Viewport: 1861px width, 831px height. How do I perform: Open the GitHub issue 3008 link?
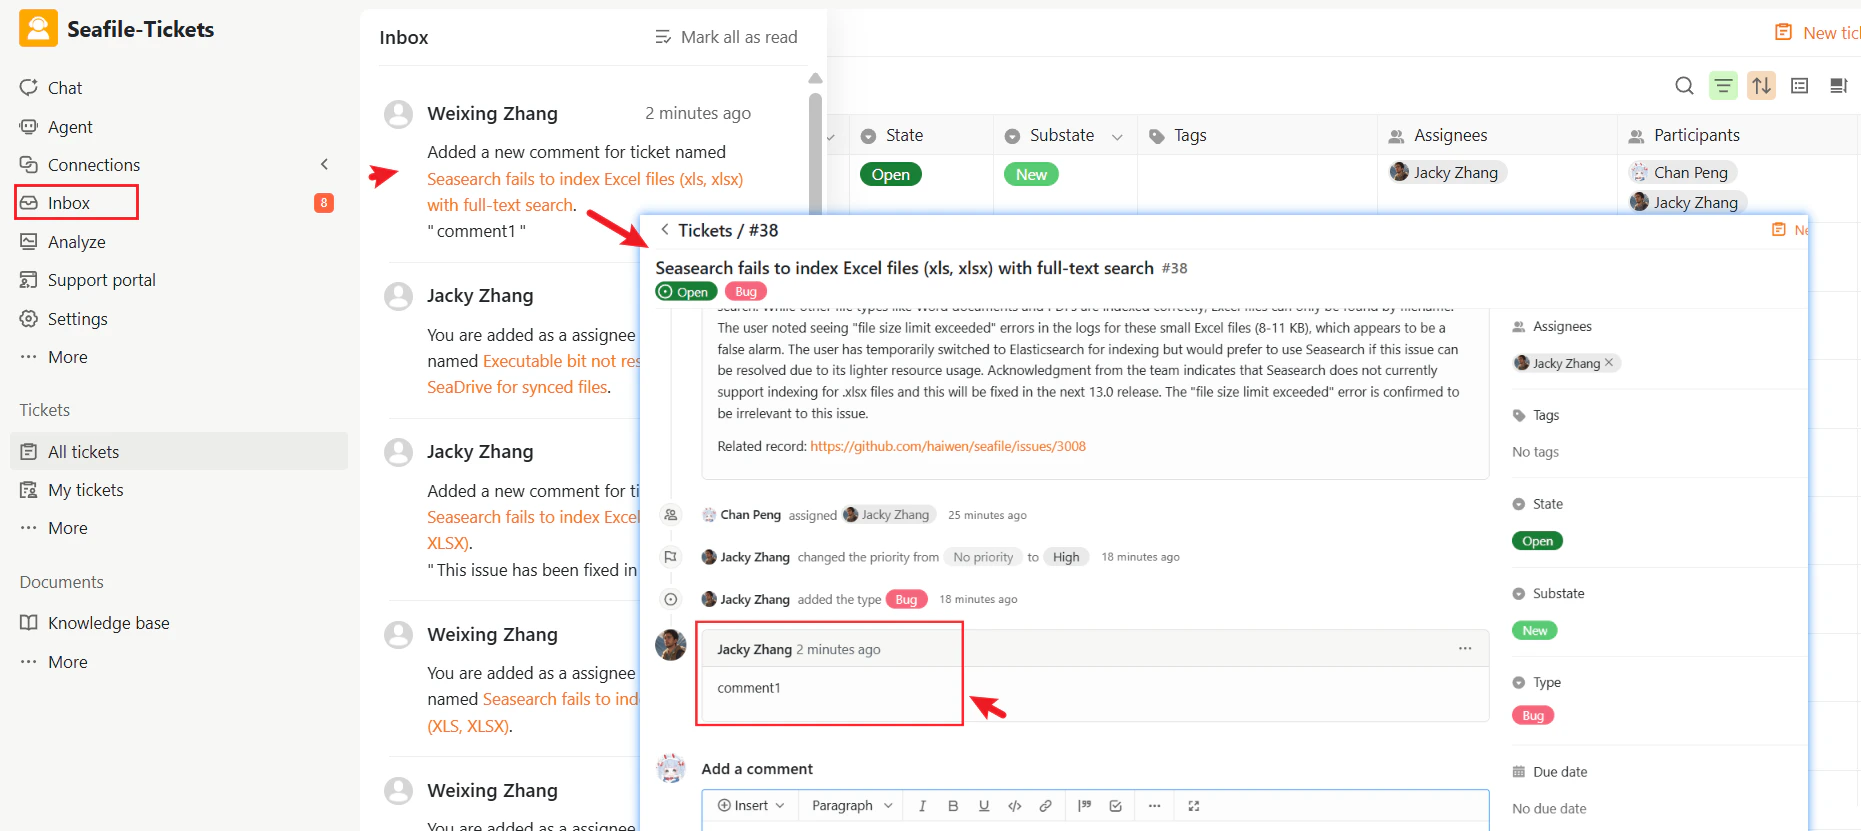pos(948,446)
